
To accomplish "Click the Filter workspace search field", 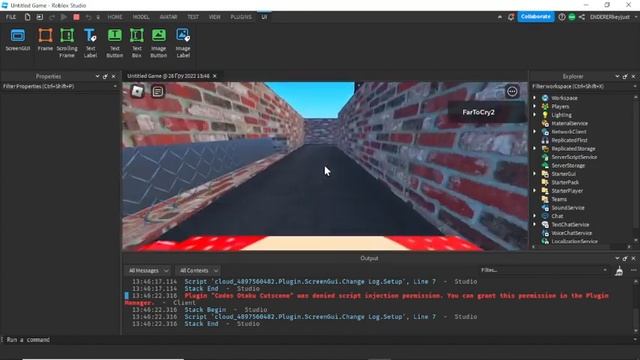I will [583, 87].
